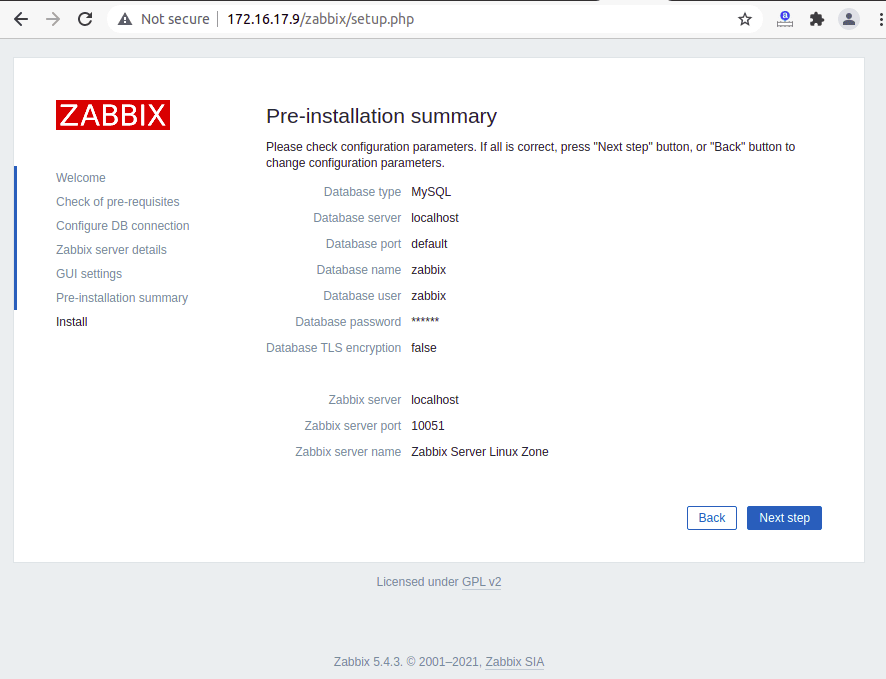Click the Database type label
Screen dimensions: 886x679
(x=362, y=192)
